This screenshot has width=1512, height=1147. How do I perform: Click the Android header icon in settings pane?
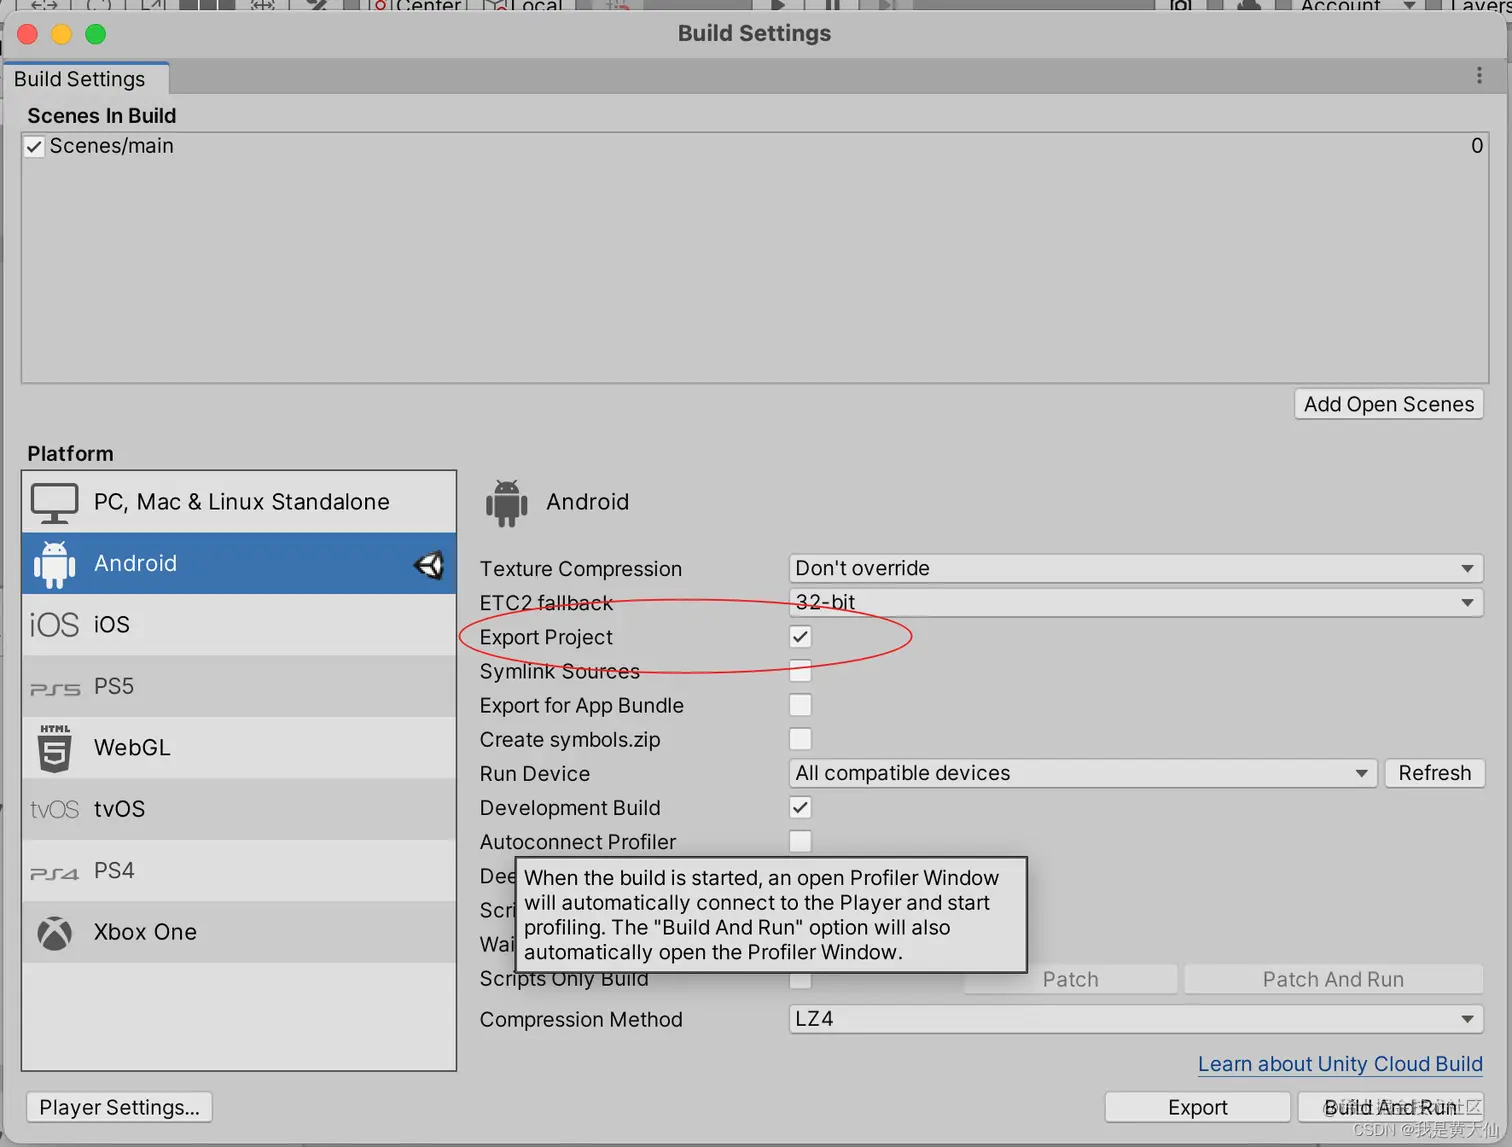pyautogui.click(x=506, y=503)
